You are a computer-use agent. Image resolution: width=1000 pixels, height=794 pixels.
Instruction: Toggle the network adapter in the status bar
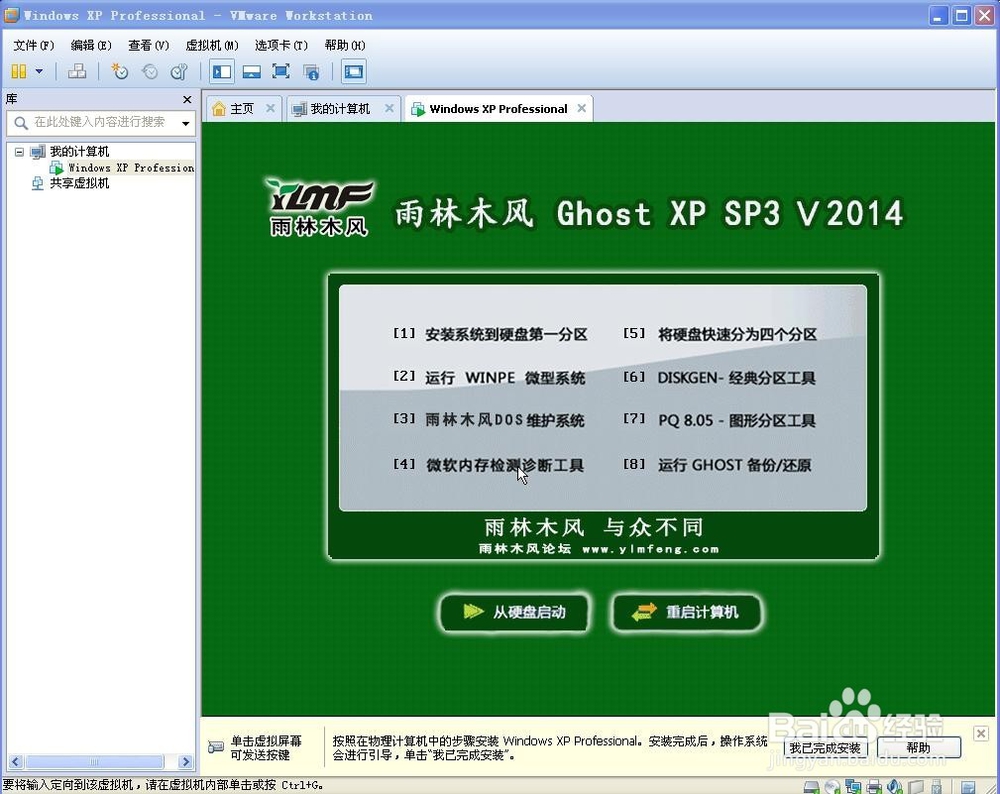click(x=852, y=786)
